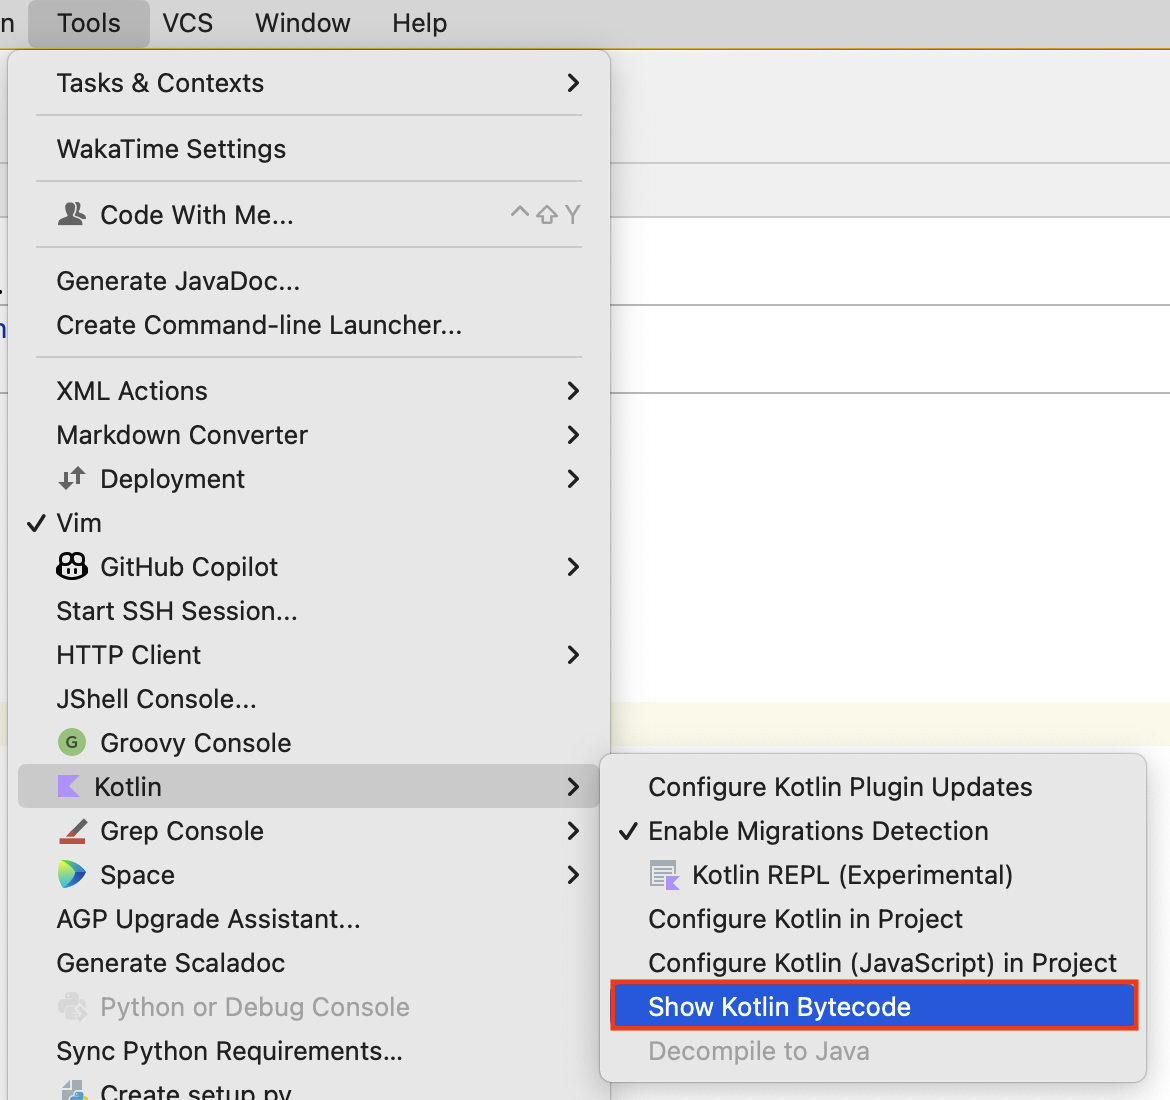1170x1100 pixels.
Task: Click the Space logo icon
Action: (x=71, y=874)
